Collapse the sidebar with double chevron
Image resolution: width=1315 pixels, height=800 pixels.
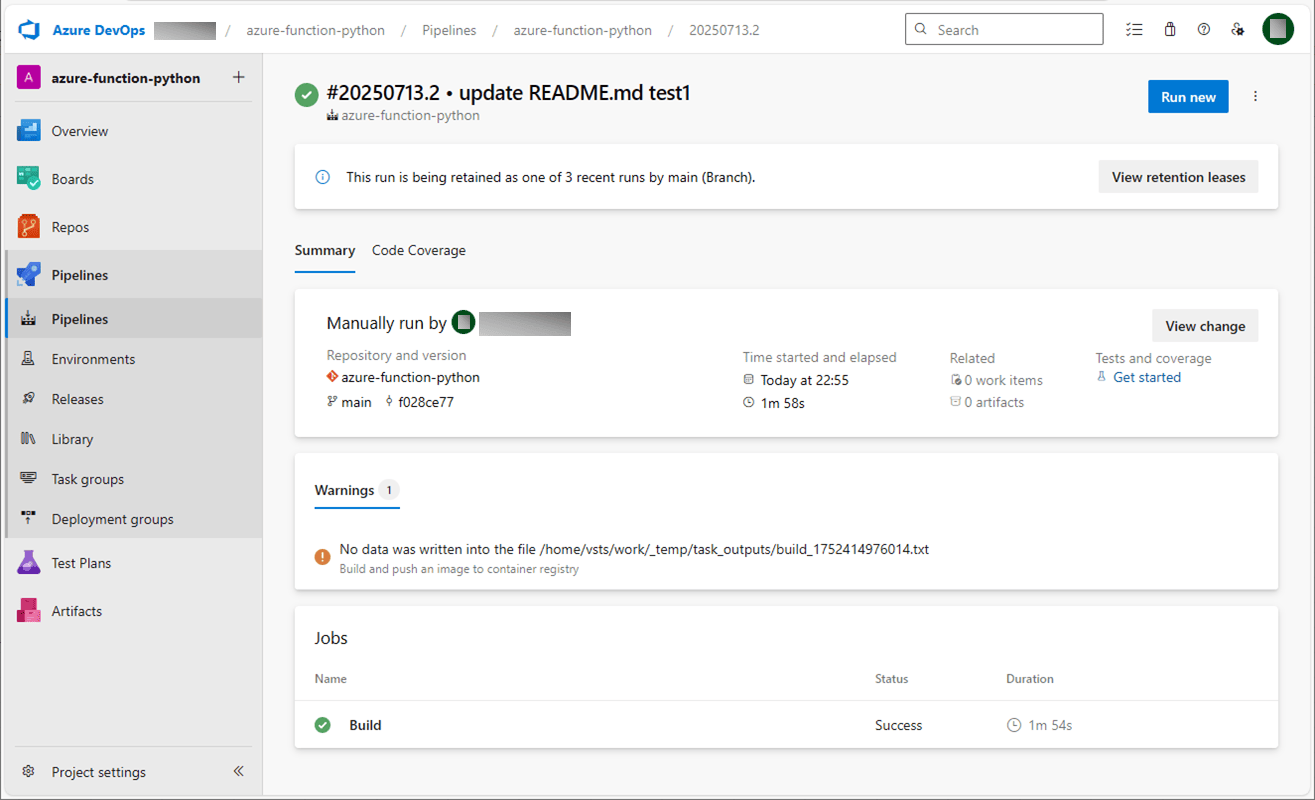238,771
